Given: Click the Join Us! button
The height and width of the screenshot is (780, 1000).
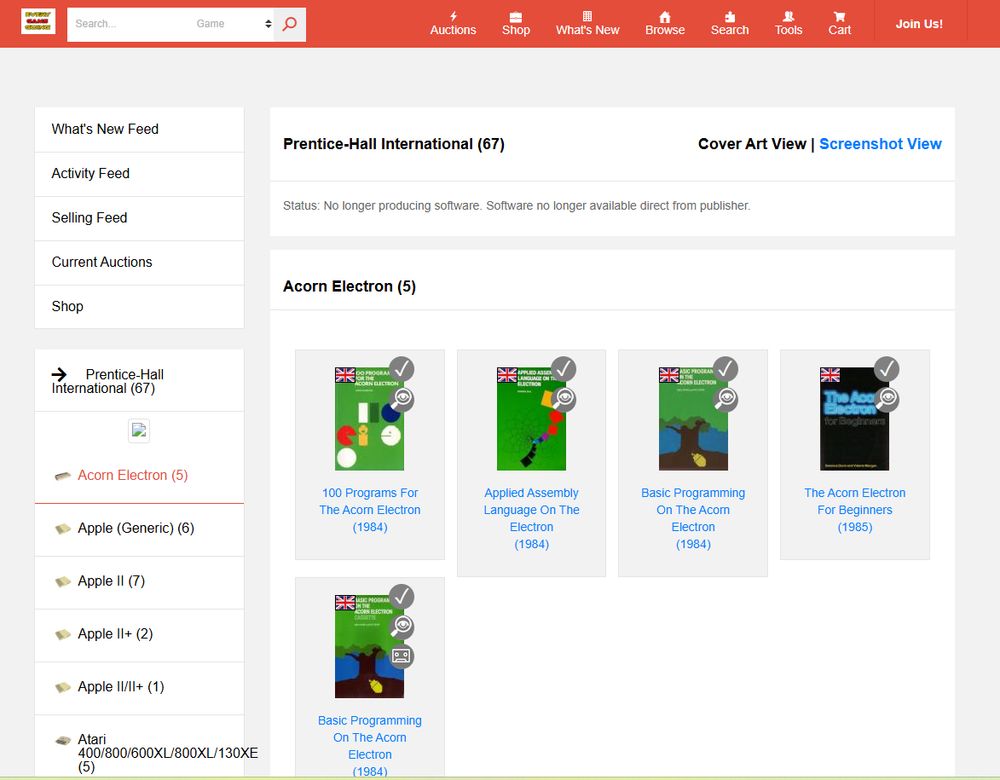Looking at the screenshot, I should [x=918, y=24].
